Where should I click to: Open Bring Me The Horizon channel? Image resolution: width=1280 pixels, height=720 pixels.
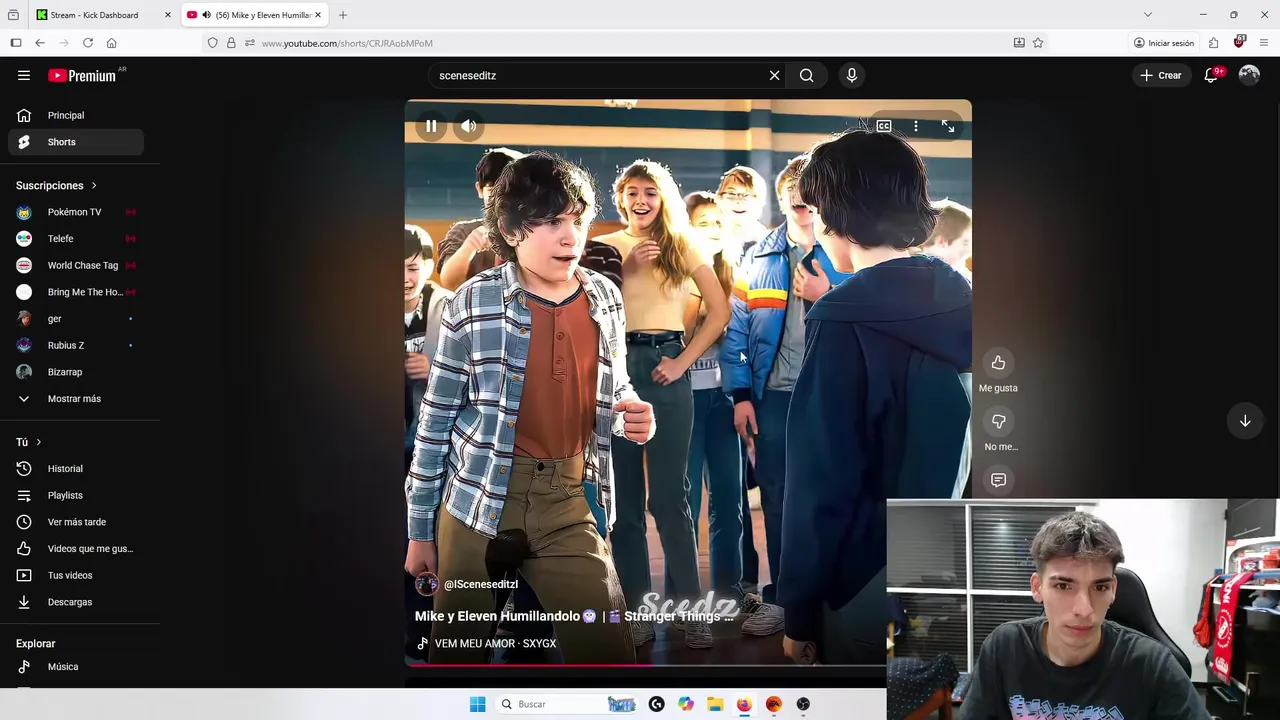[x=76, y=292]
